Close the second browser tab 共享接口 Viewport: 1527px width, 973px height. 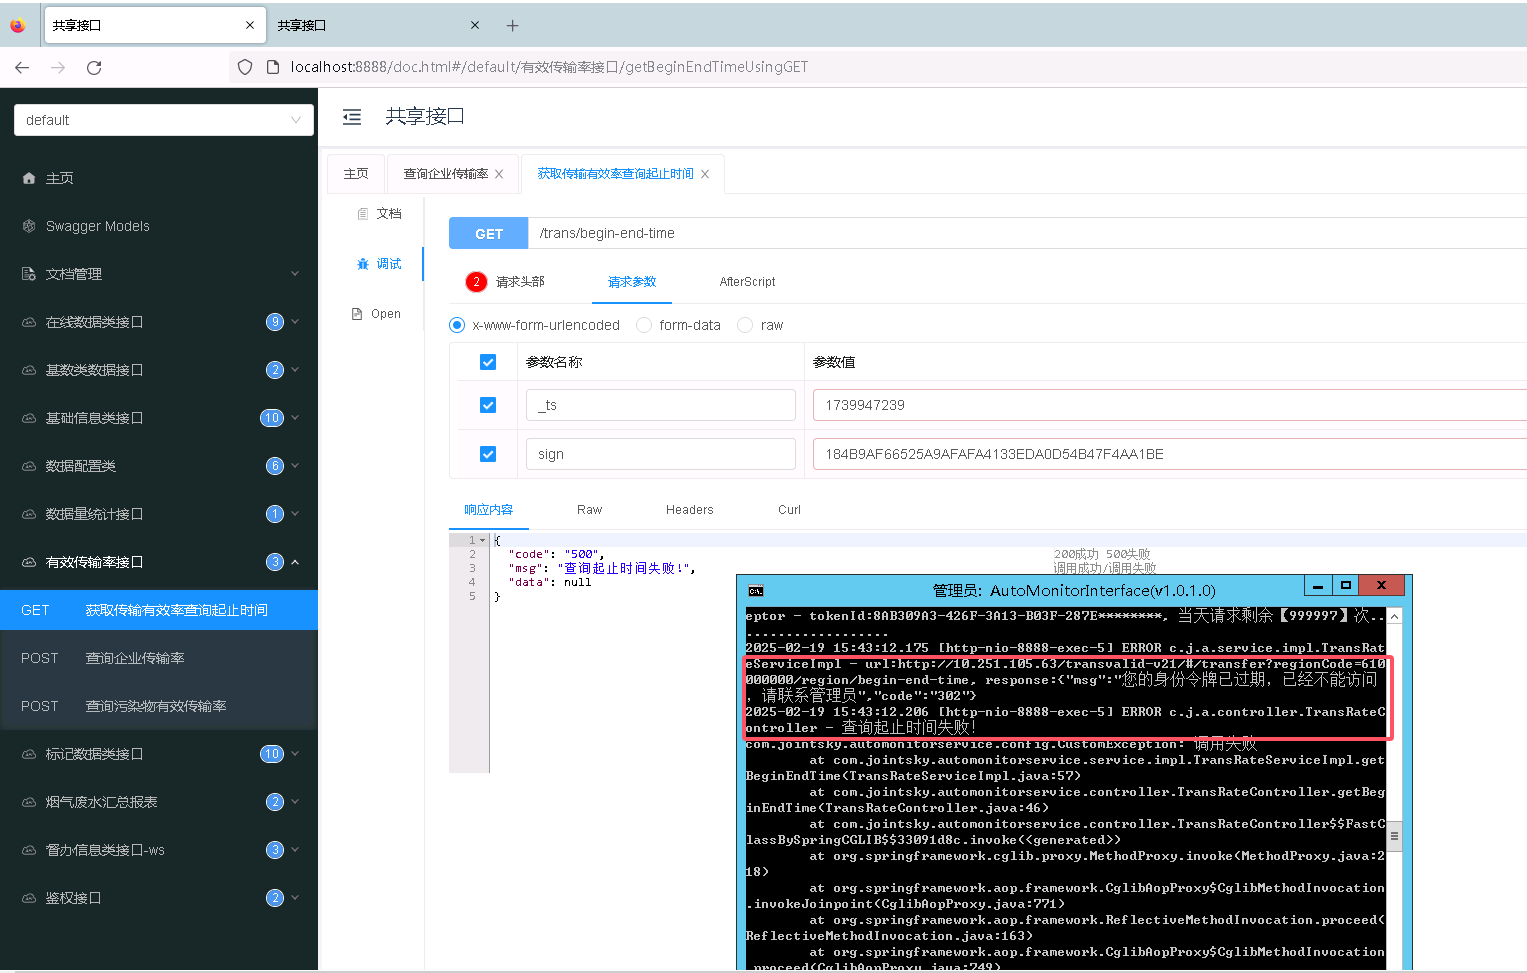pos(475,25)
